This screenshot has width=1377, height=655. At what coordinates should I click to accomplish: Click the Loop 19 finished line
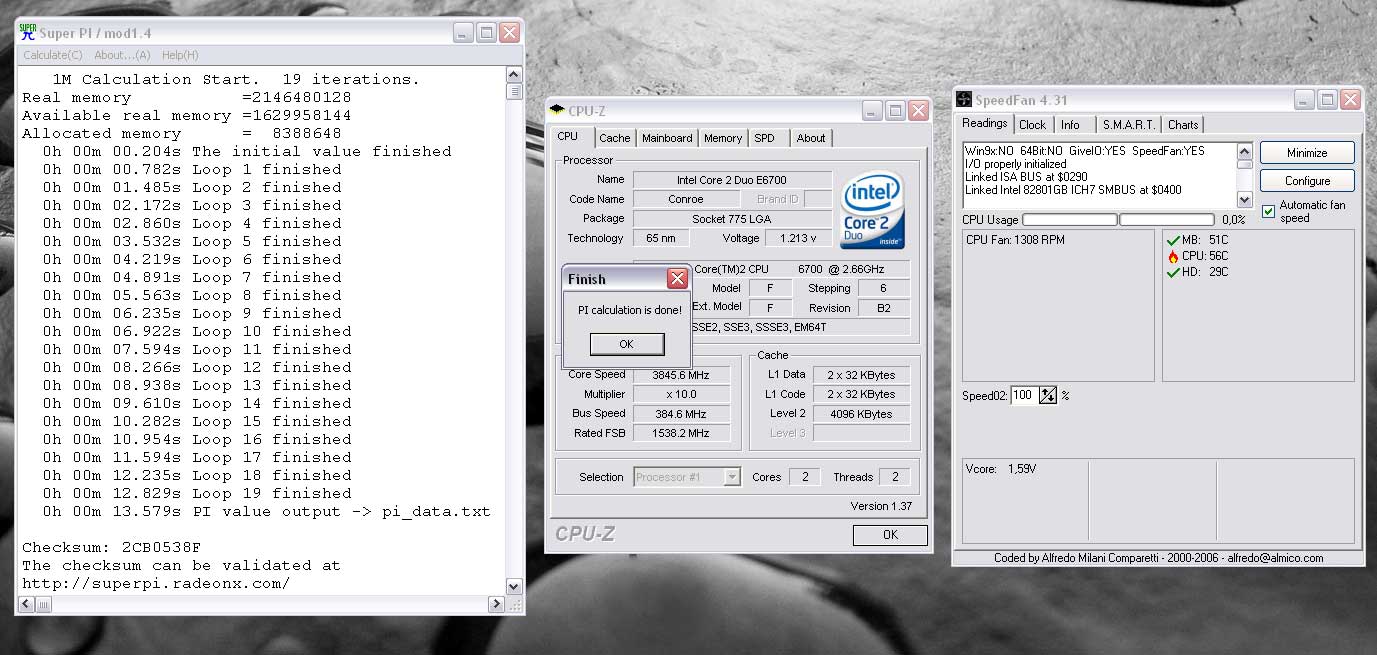[197, 493]
